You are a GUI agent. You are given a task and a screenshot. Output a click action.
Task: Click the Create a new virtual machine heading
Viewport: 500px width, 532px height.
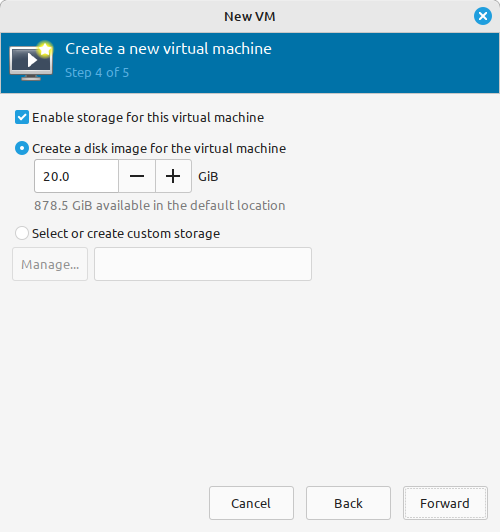coord(169,49)
